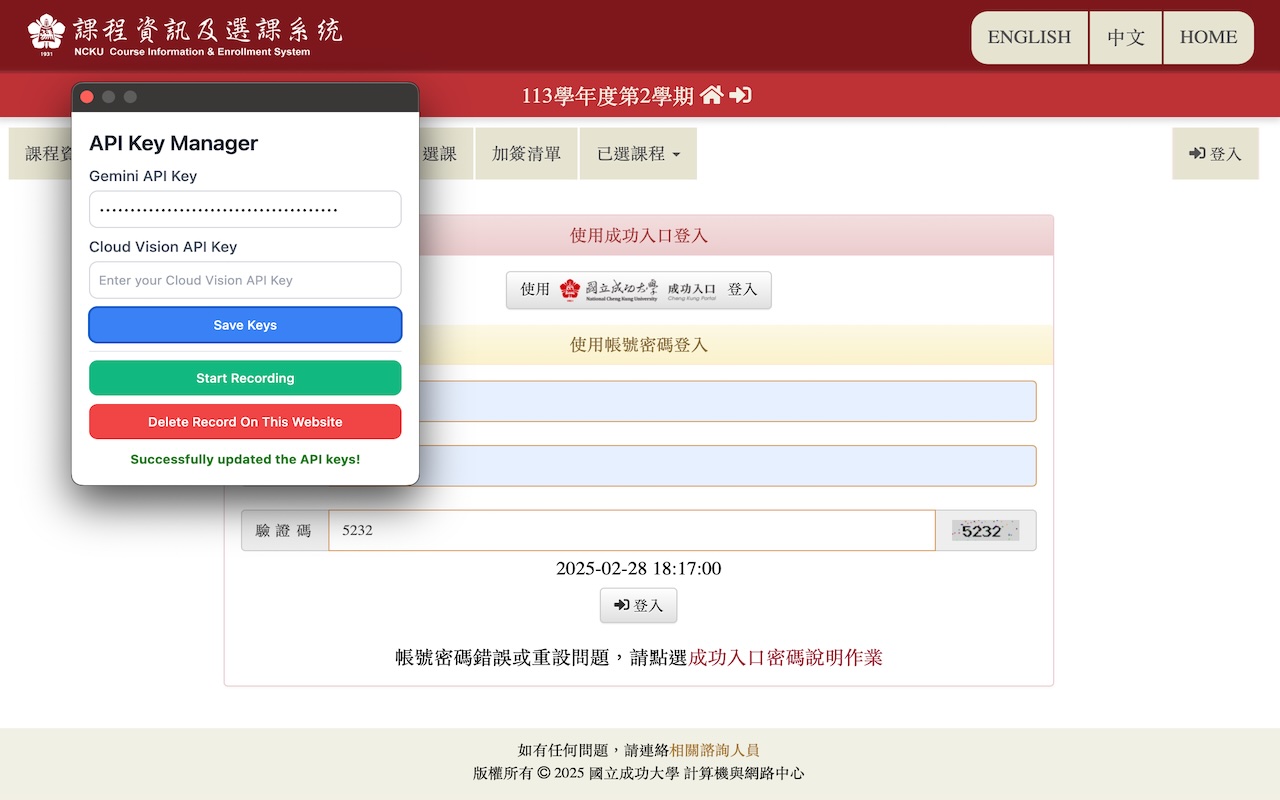Screen dimensions: 1280x800
Task: Open the 選課 tab
Action: click(x=444, y=153)
